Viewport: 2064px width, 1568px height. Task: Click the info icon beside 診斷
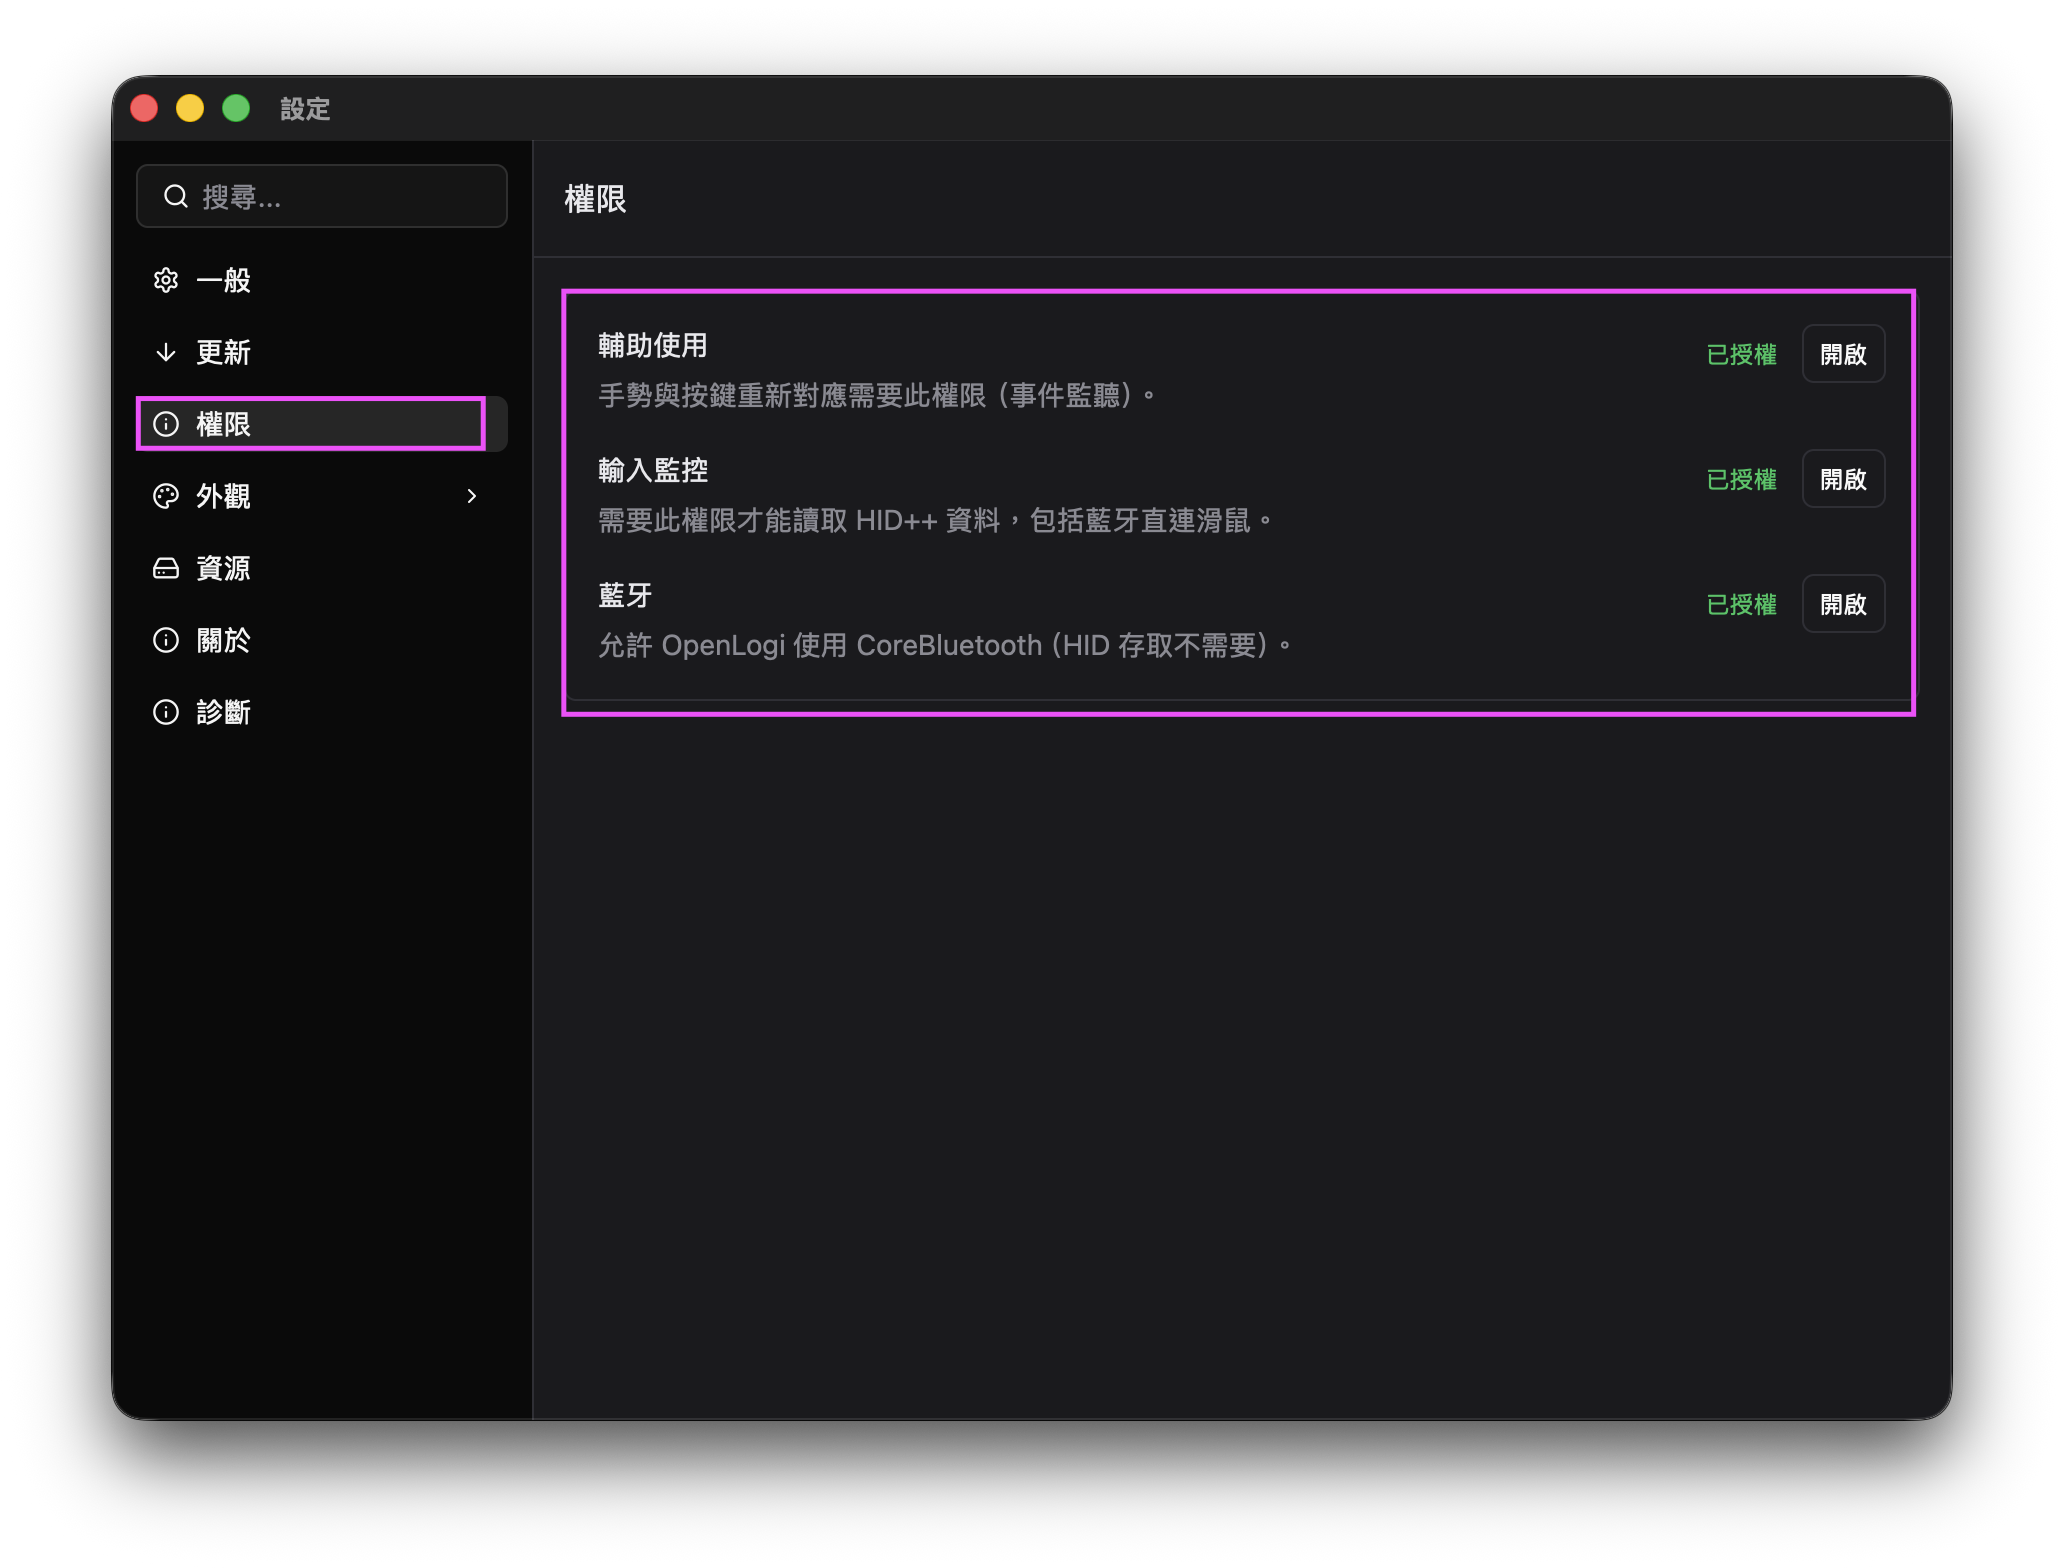tap(166, 712)
